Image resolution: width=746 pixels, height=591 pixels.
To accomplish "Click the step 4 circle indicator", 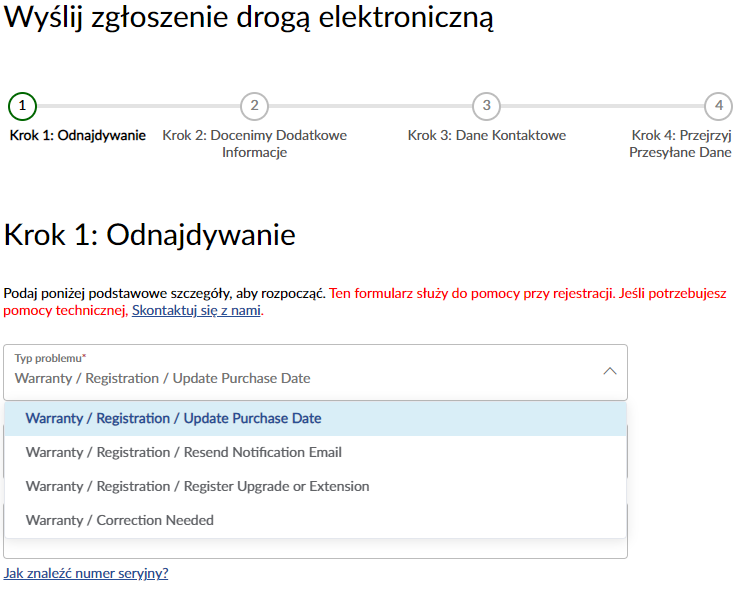I will (717, 106).
